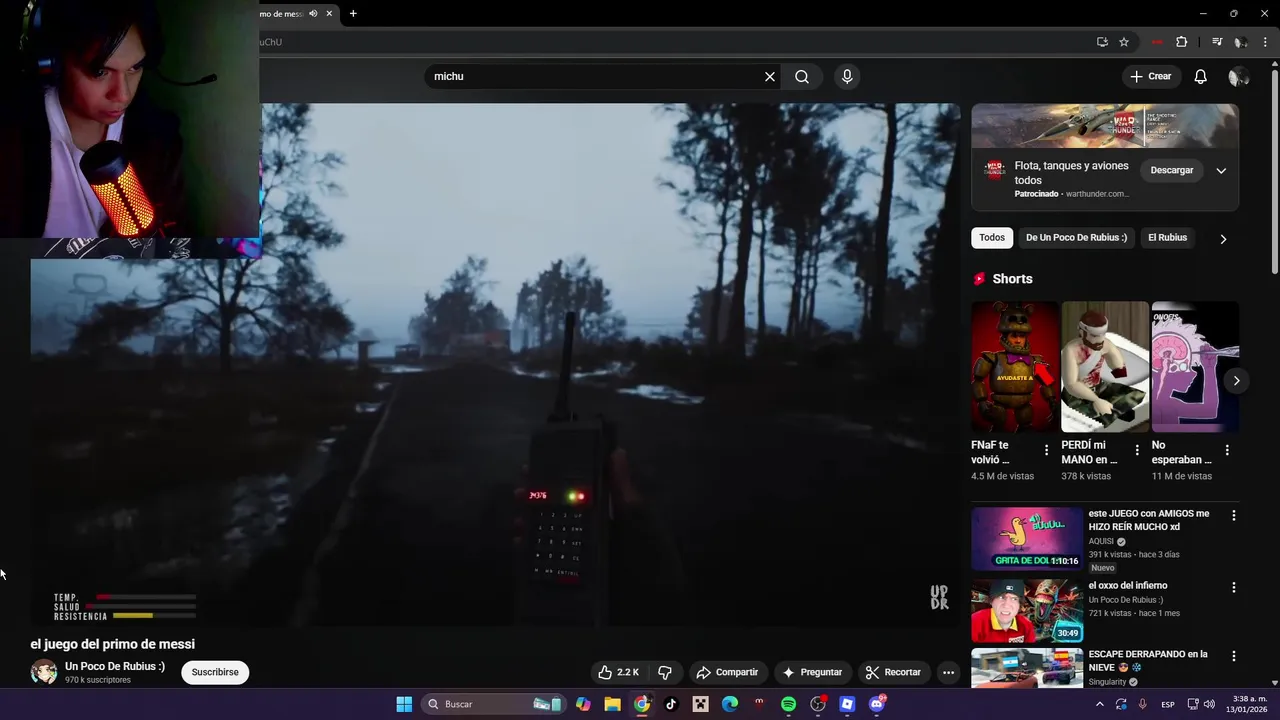Open the 'No esperaban' short thumbnail
1280x720 pixels.
tap(1195, 367)
